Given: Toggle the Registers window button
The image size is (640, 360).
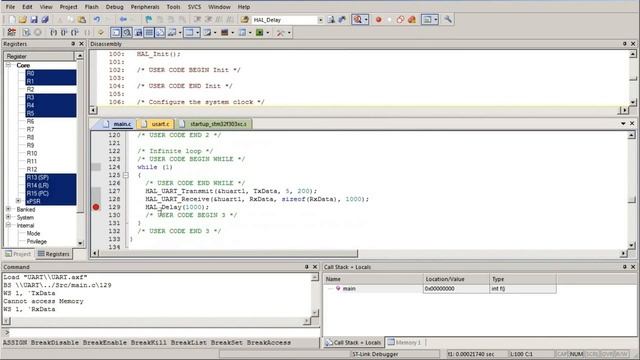Looking at the screenshot, I should 149,32.
